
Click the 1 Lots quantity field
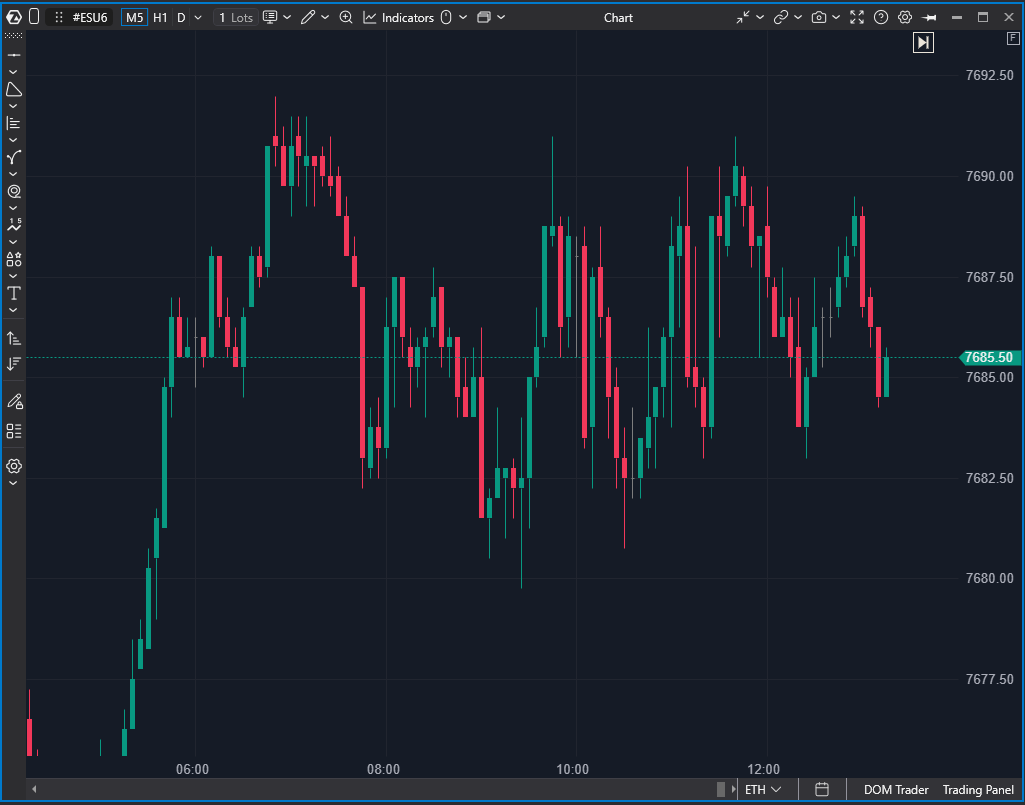click(235, 18)
